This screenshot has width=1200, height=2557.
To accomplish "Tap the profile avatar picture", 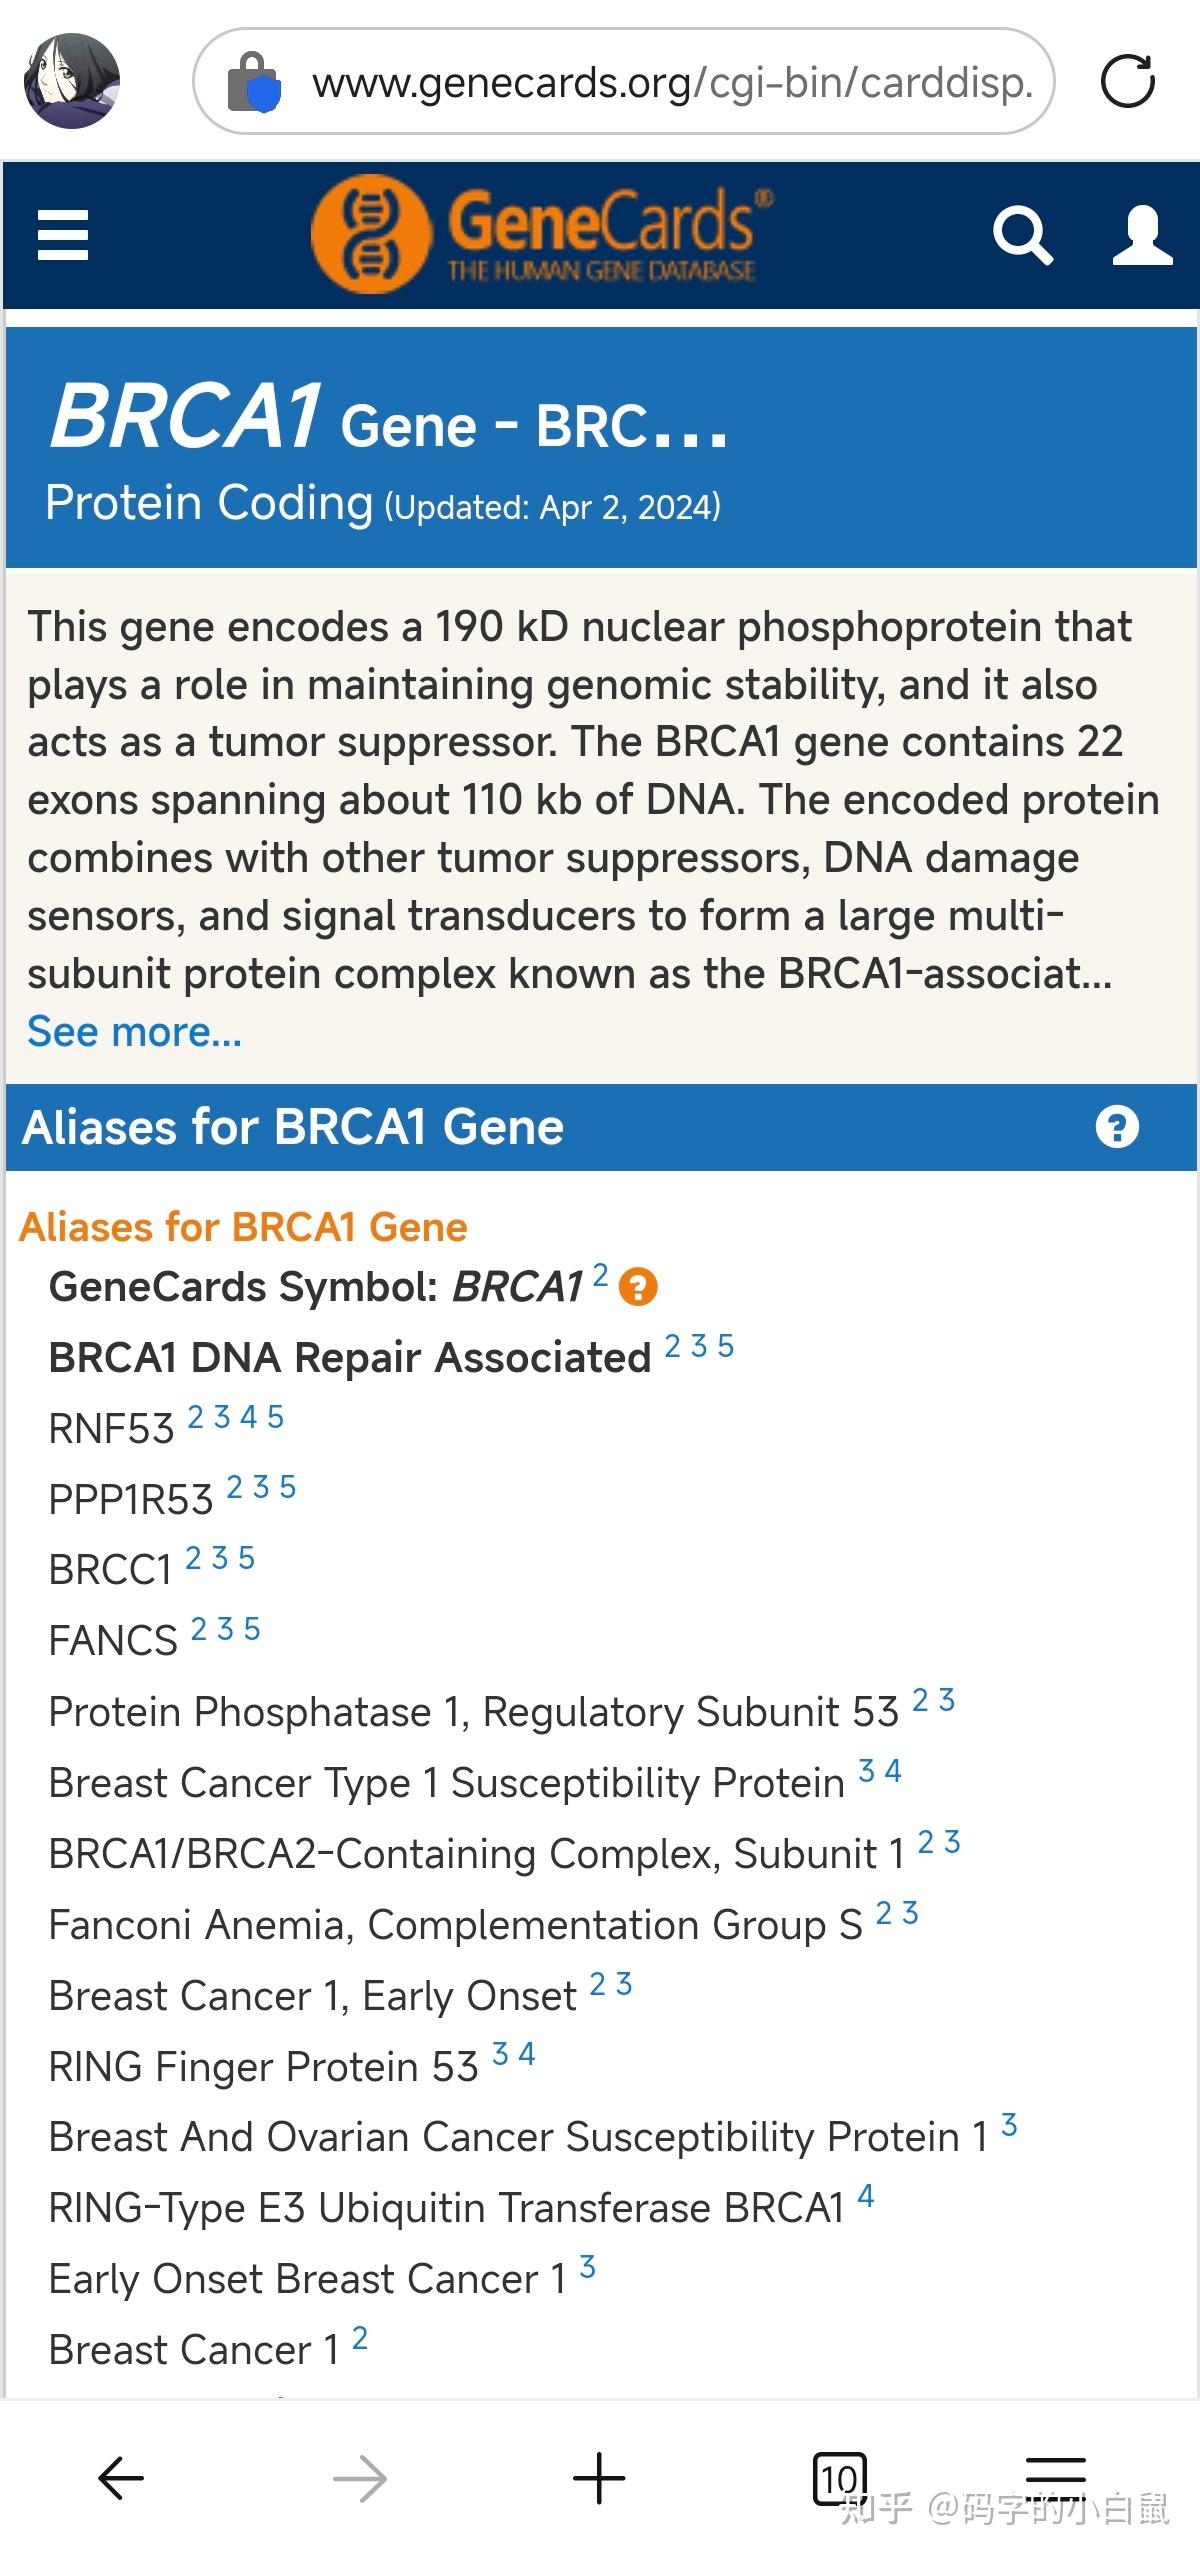I will point(72,81).
